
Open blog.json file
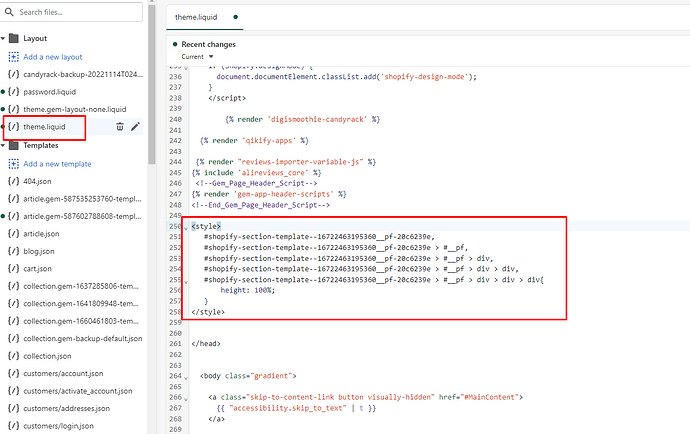pyautogui.click(x=39, y=251)
